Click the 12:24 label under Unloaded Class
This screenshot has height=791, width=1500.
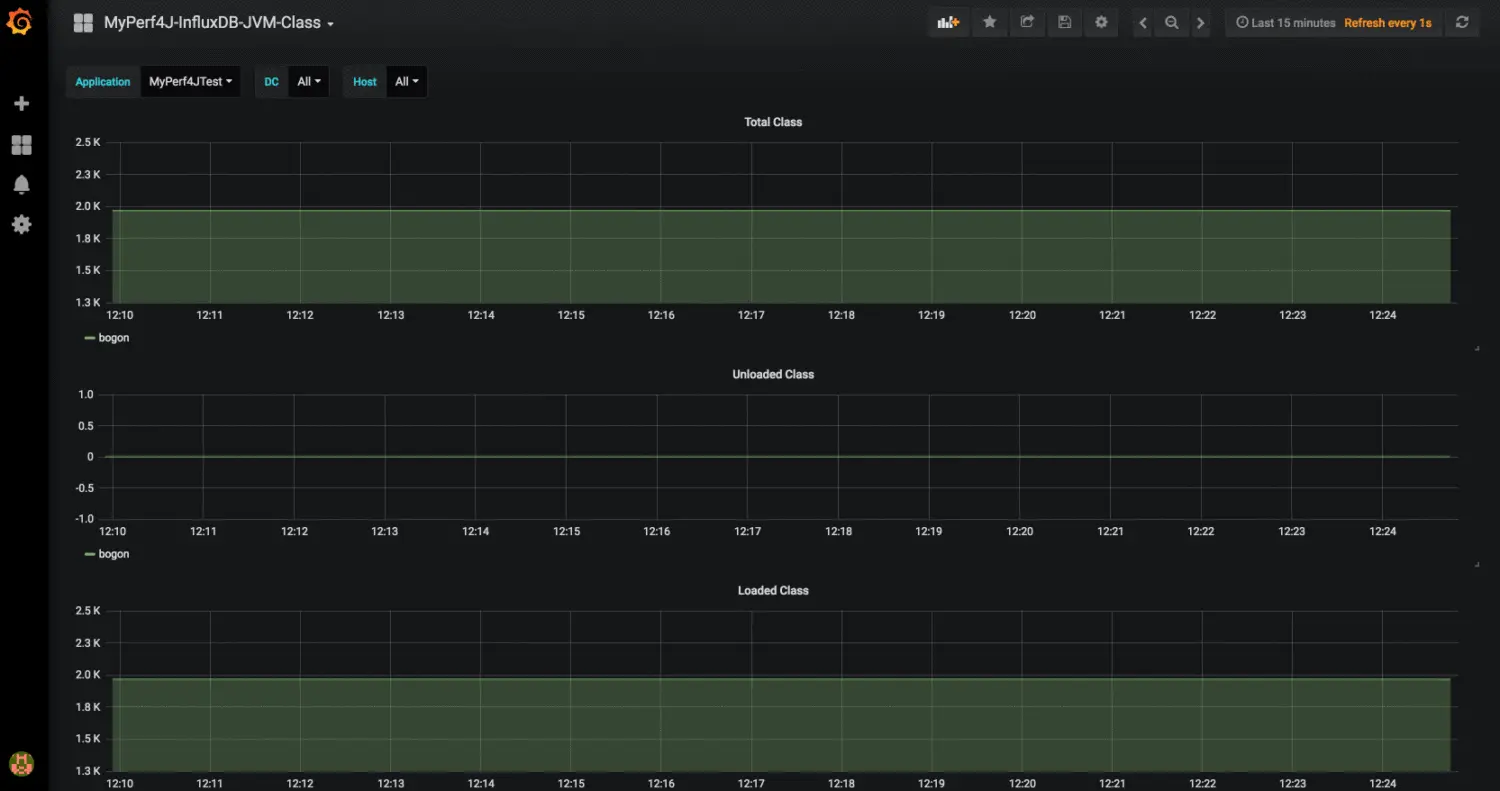1383,531
